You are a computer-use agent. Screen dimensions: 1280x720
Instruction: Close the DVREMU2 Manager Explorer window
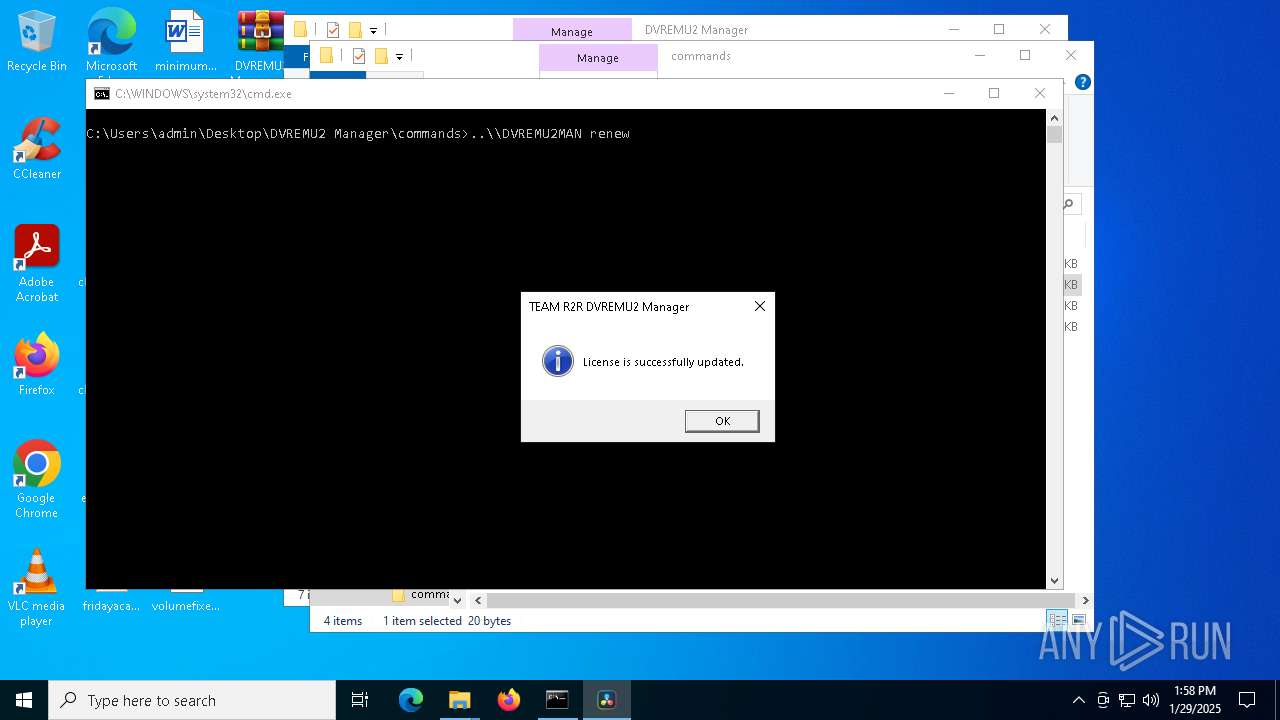(1045, 29)
